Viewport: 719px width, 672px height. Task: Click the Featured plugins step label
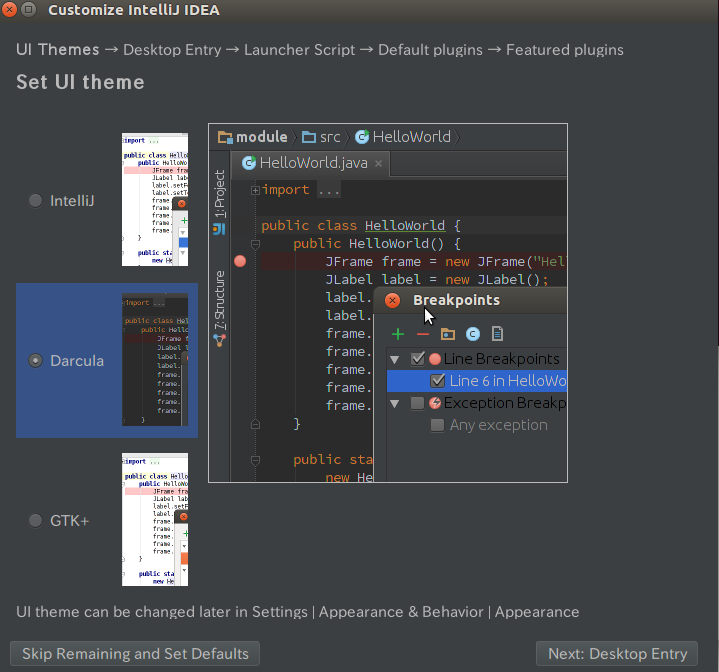(x=564, y=50)
